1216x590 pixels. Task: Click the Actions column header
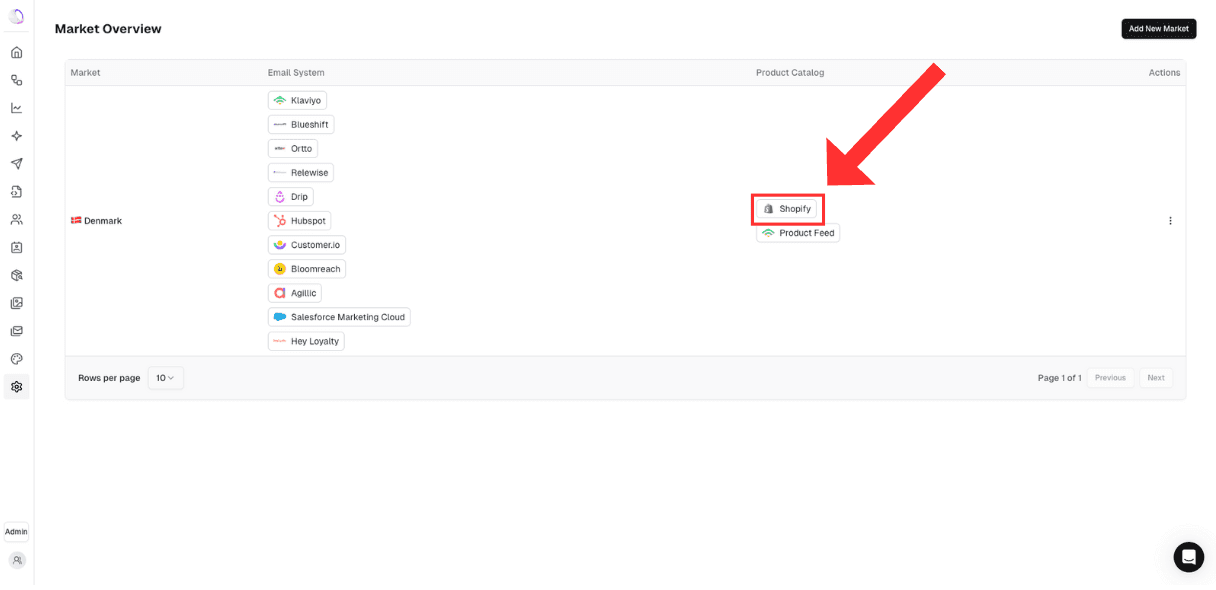(x=1164, y=73)
